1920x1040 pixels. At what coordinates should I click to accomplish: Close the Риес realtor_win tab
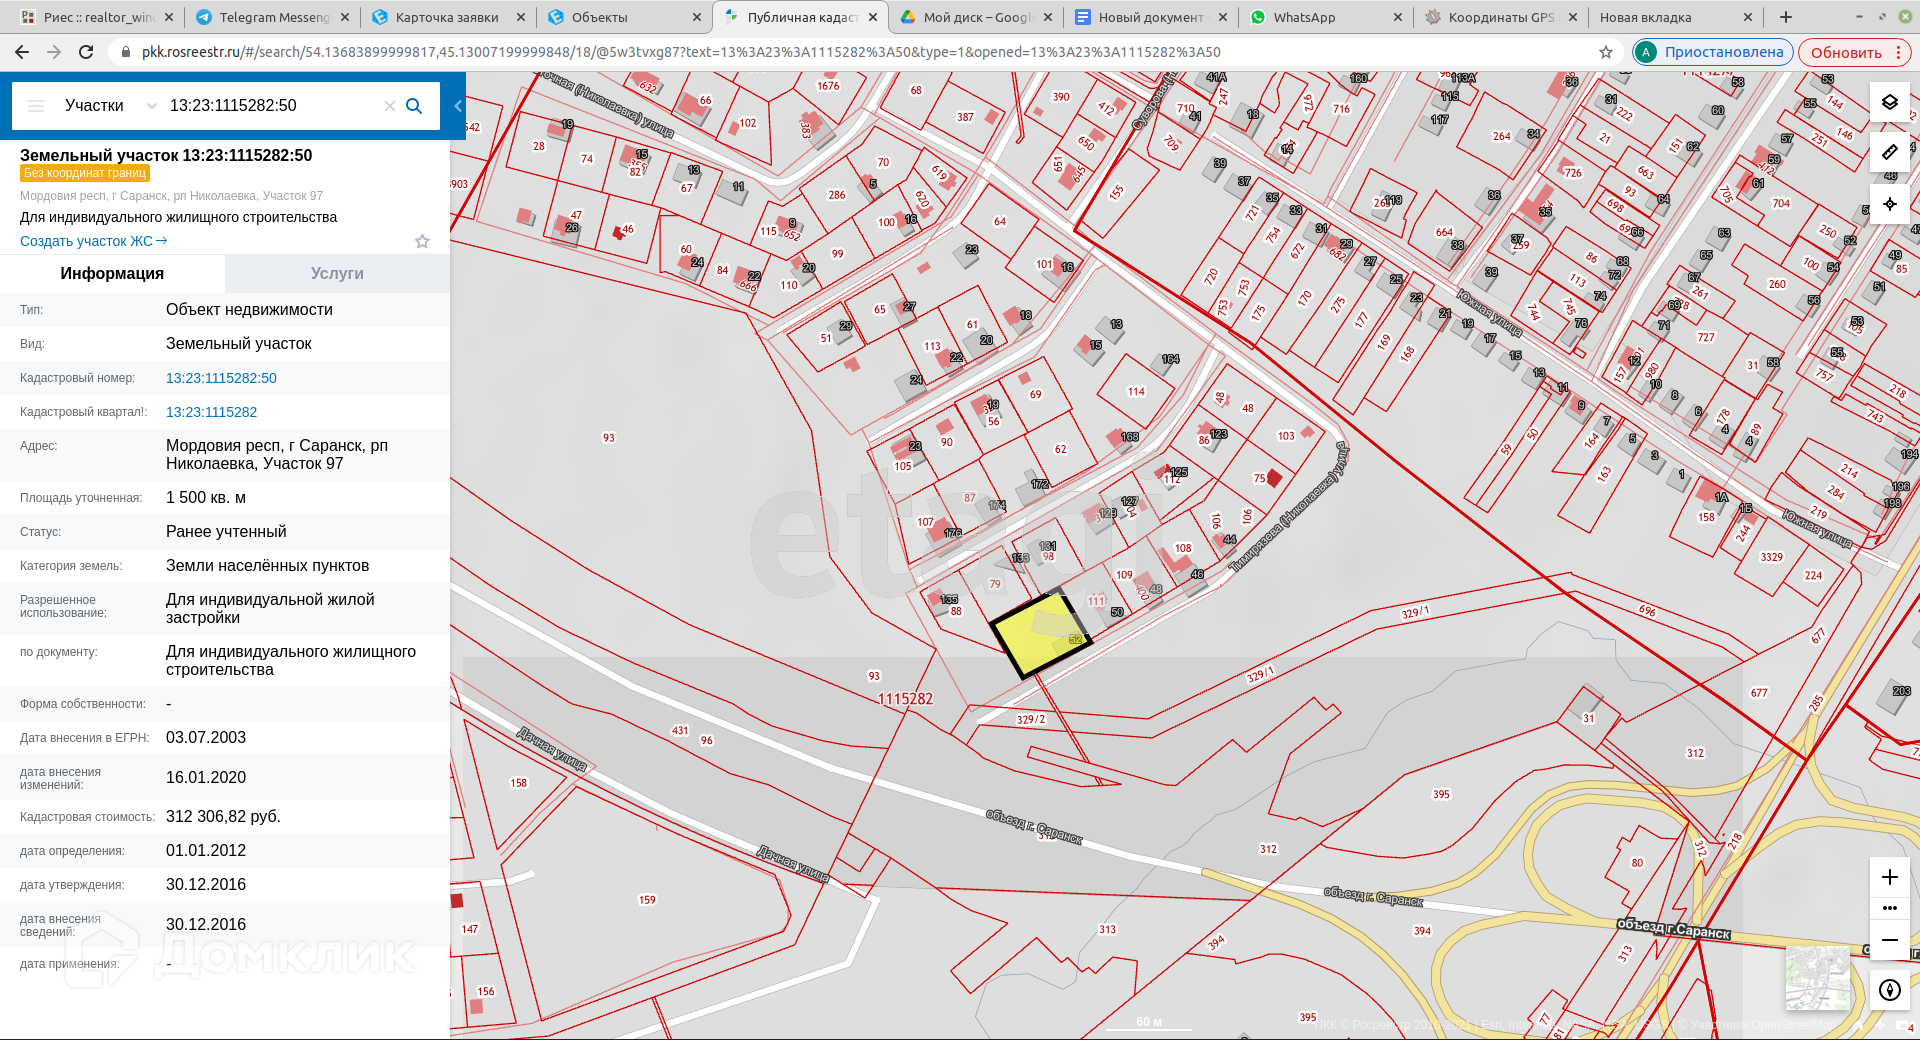click(168, 17)
